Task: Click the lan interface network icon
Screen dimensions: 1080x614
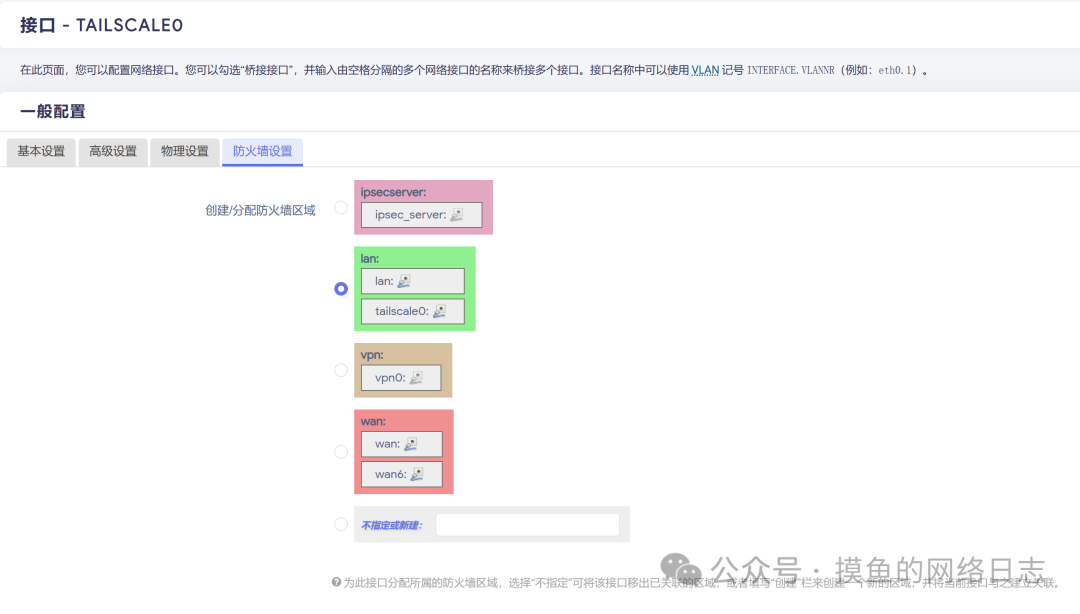Action: pyautogui.click(x=404, y=282)
